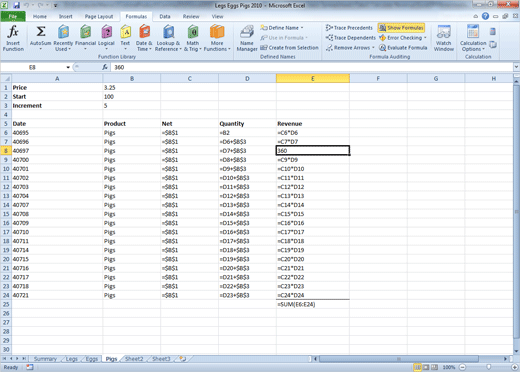This screenshot has width=520, height=372.
Task: Expand the formula bar with chevron
Action: click(516, 67)
